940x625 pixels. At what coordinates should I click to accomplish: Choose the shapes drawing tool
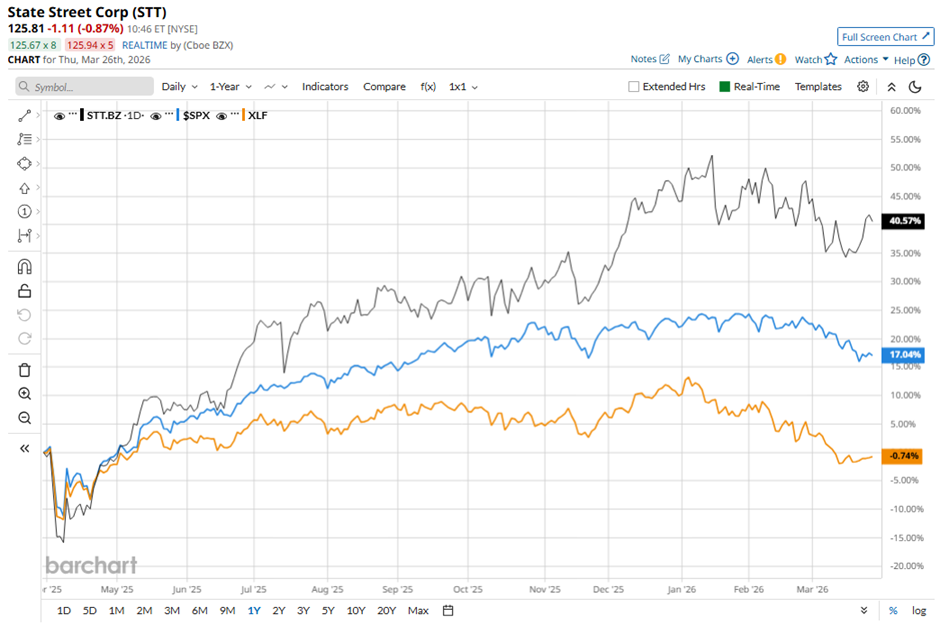[x=25, y=164]
